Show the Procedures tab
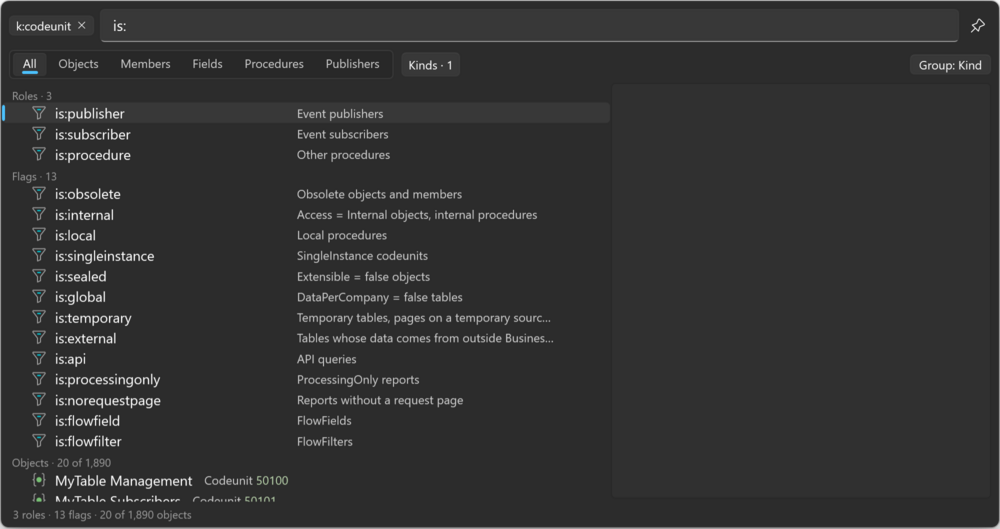The height and width of the screenshot is (529, 1000). pos(274,64)
